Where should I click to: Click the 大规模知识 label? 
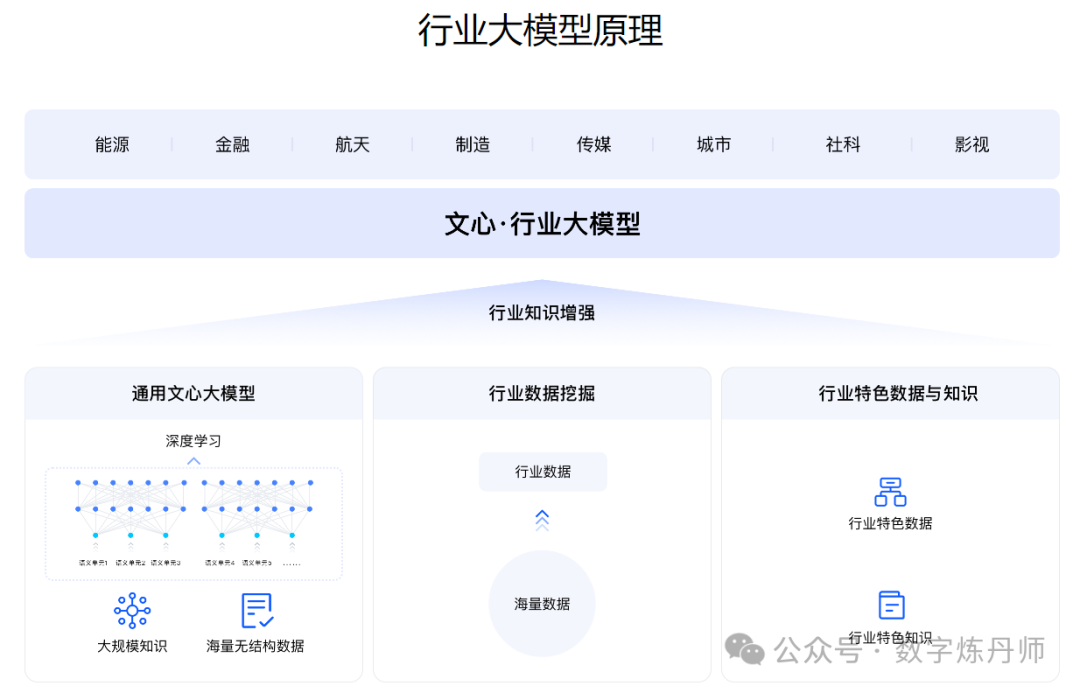(132, 646)
